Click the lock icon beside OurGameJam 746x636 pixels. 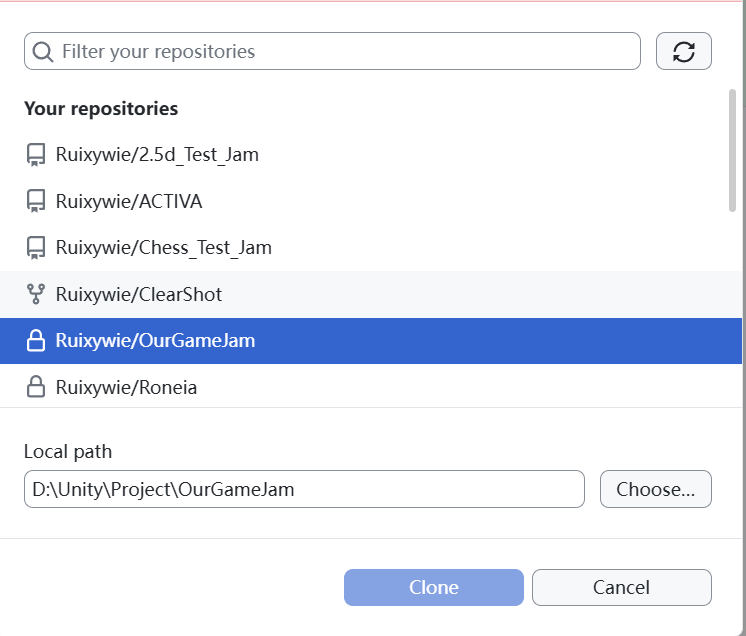click(x=36, y=341)
